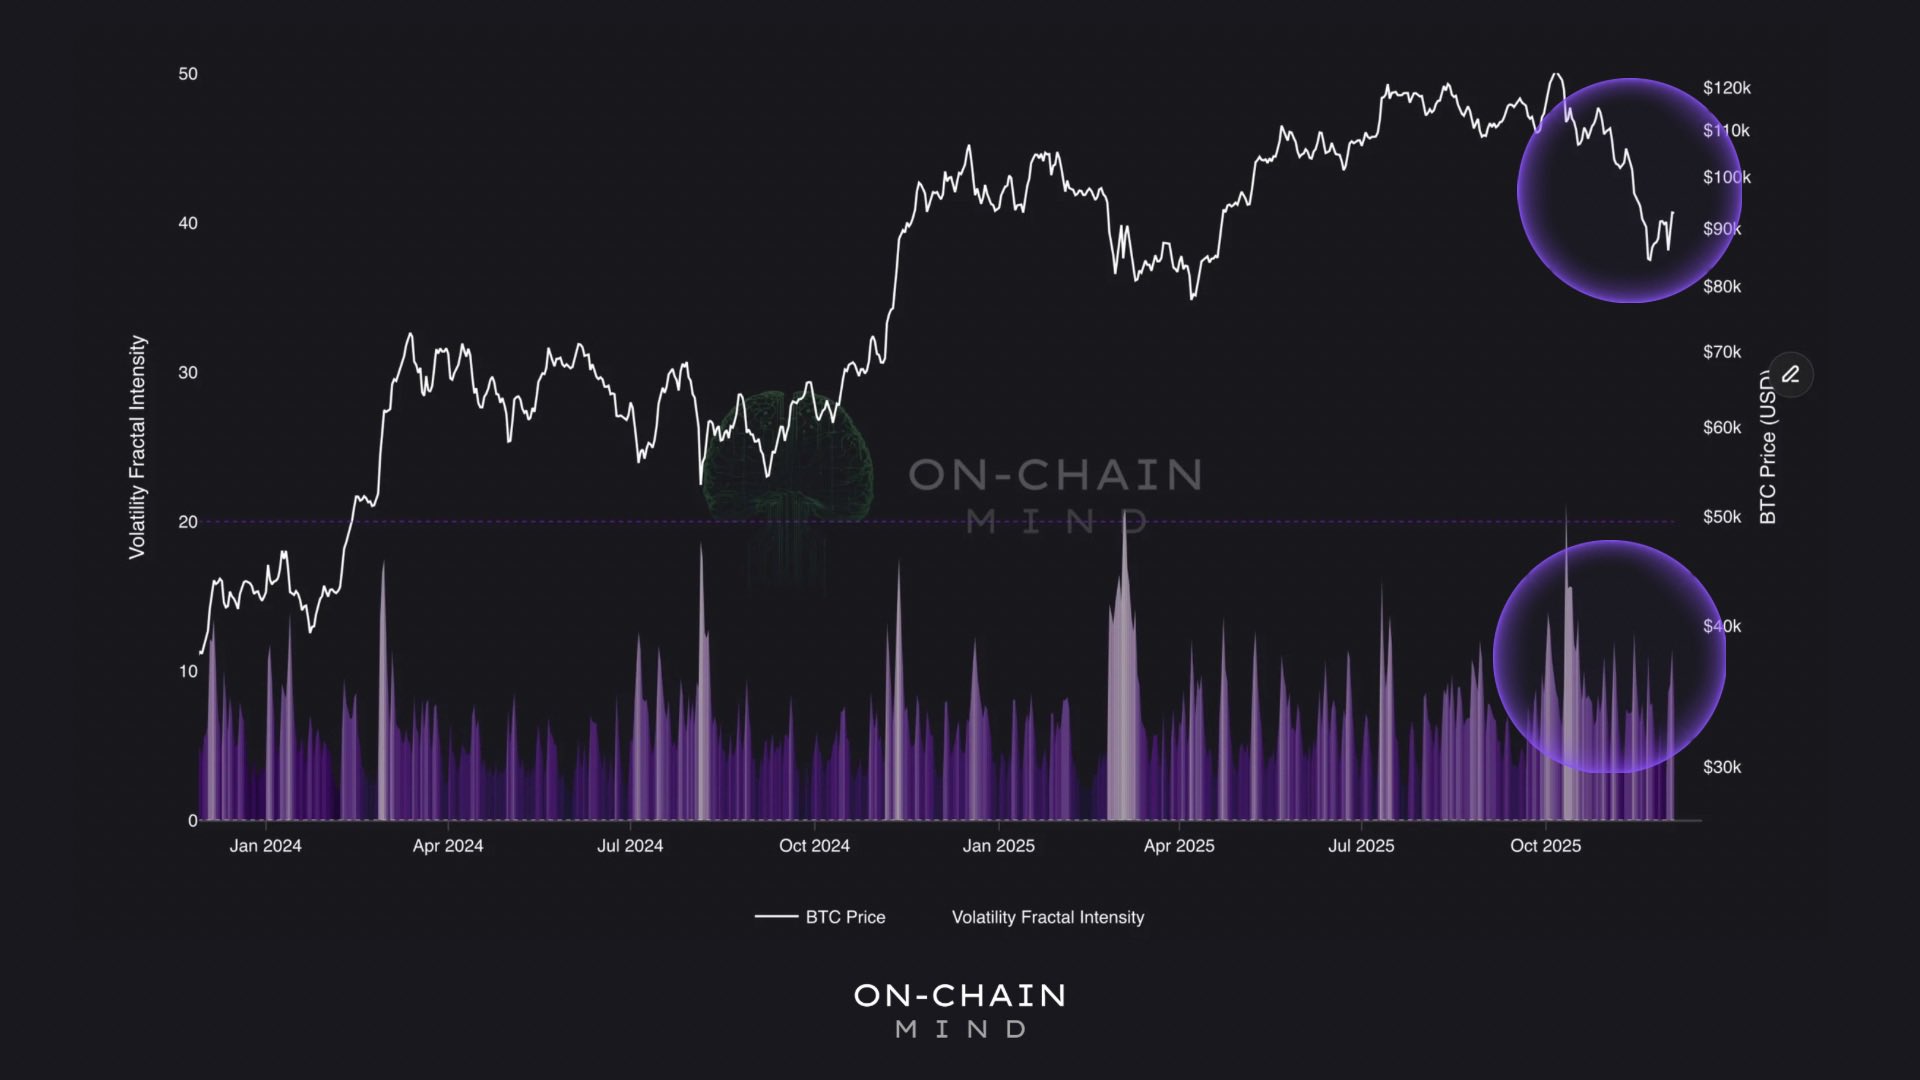Select the Apr 2024 axis label
This screenshot has height=1080, width=1920.
click(448, 846)
